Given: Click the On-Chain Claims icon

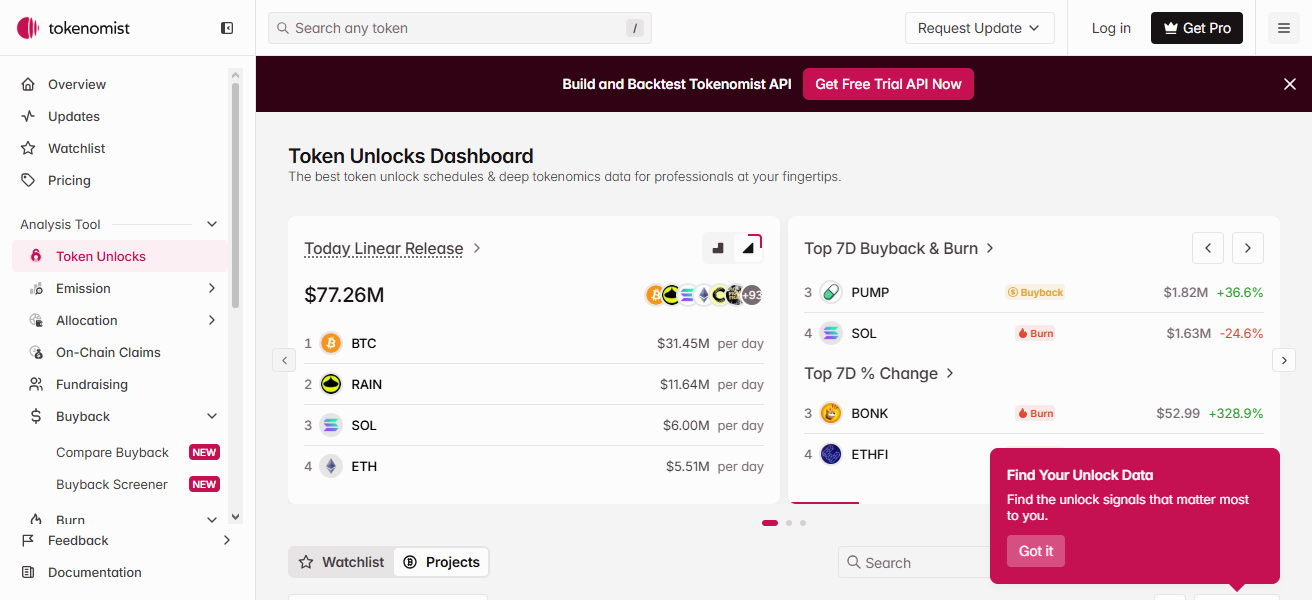Looking at the screenshot, I should (x=34, y=352).
